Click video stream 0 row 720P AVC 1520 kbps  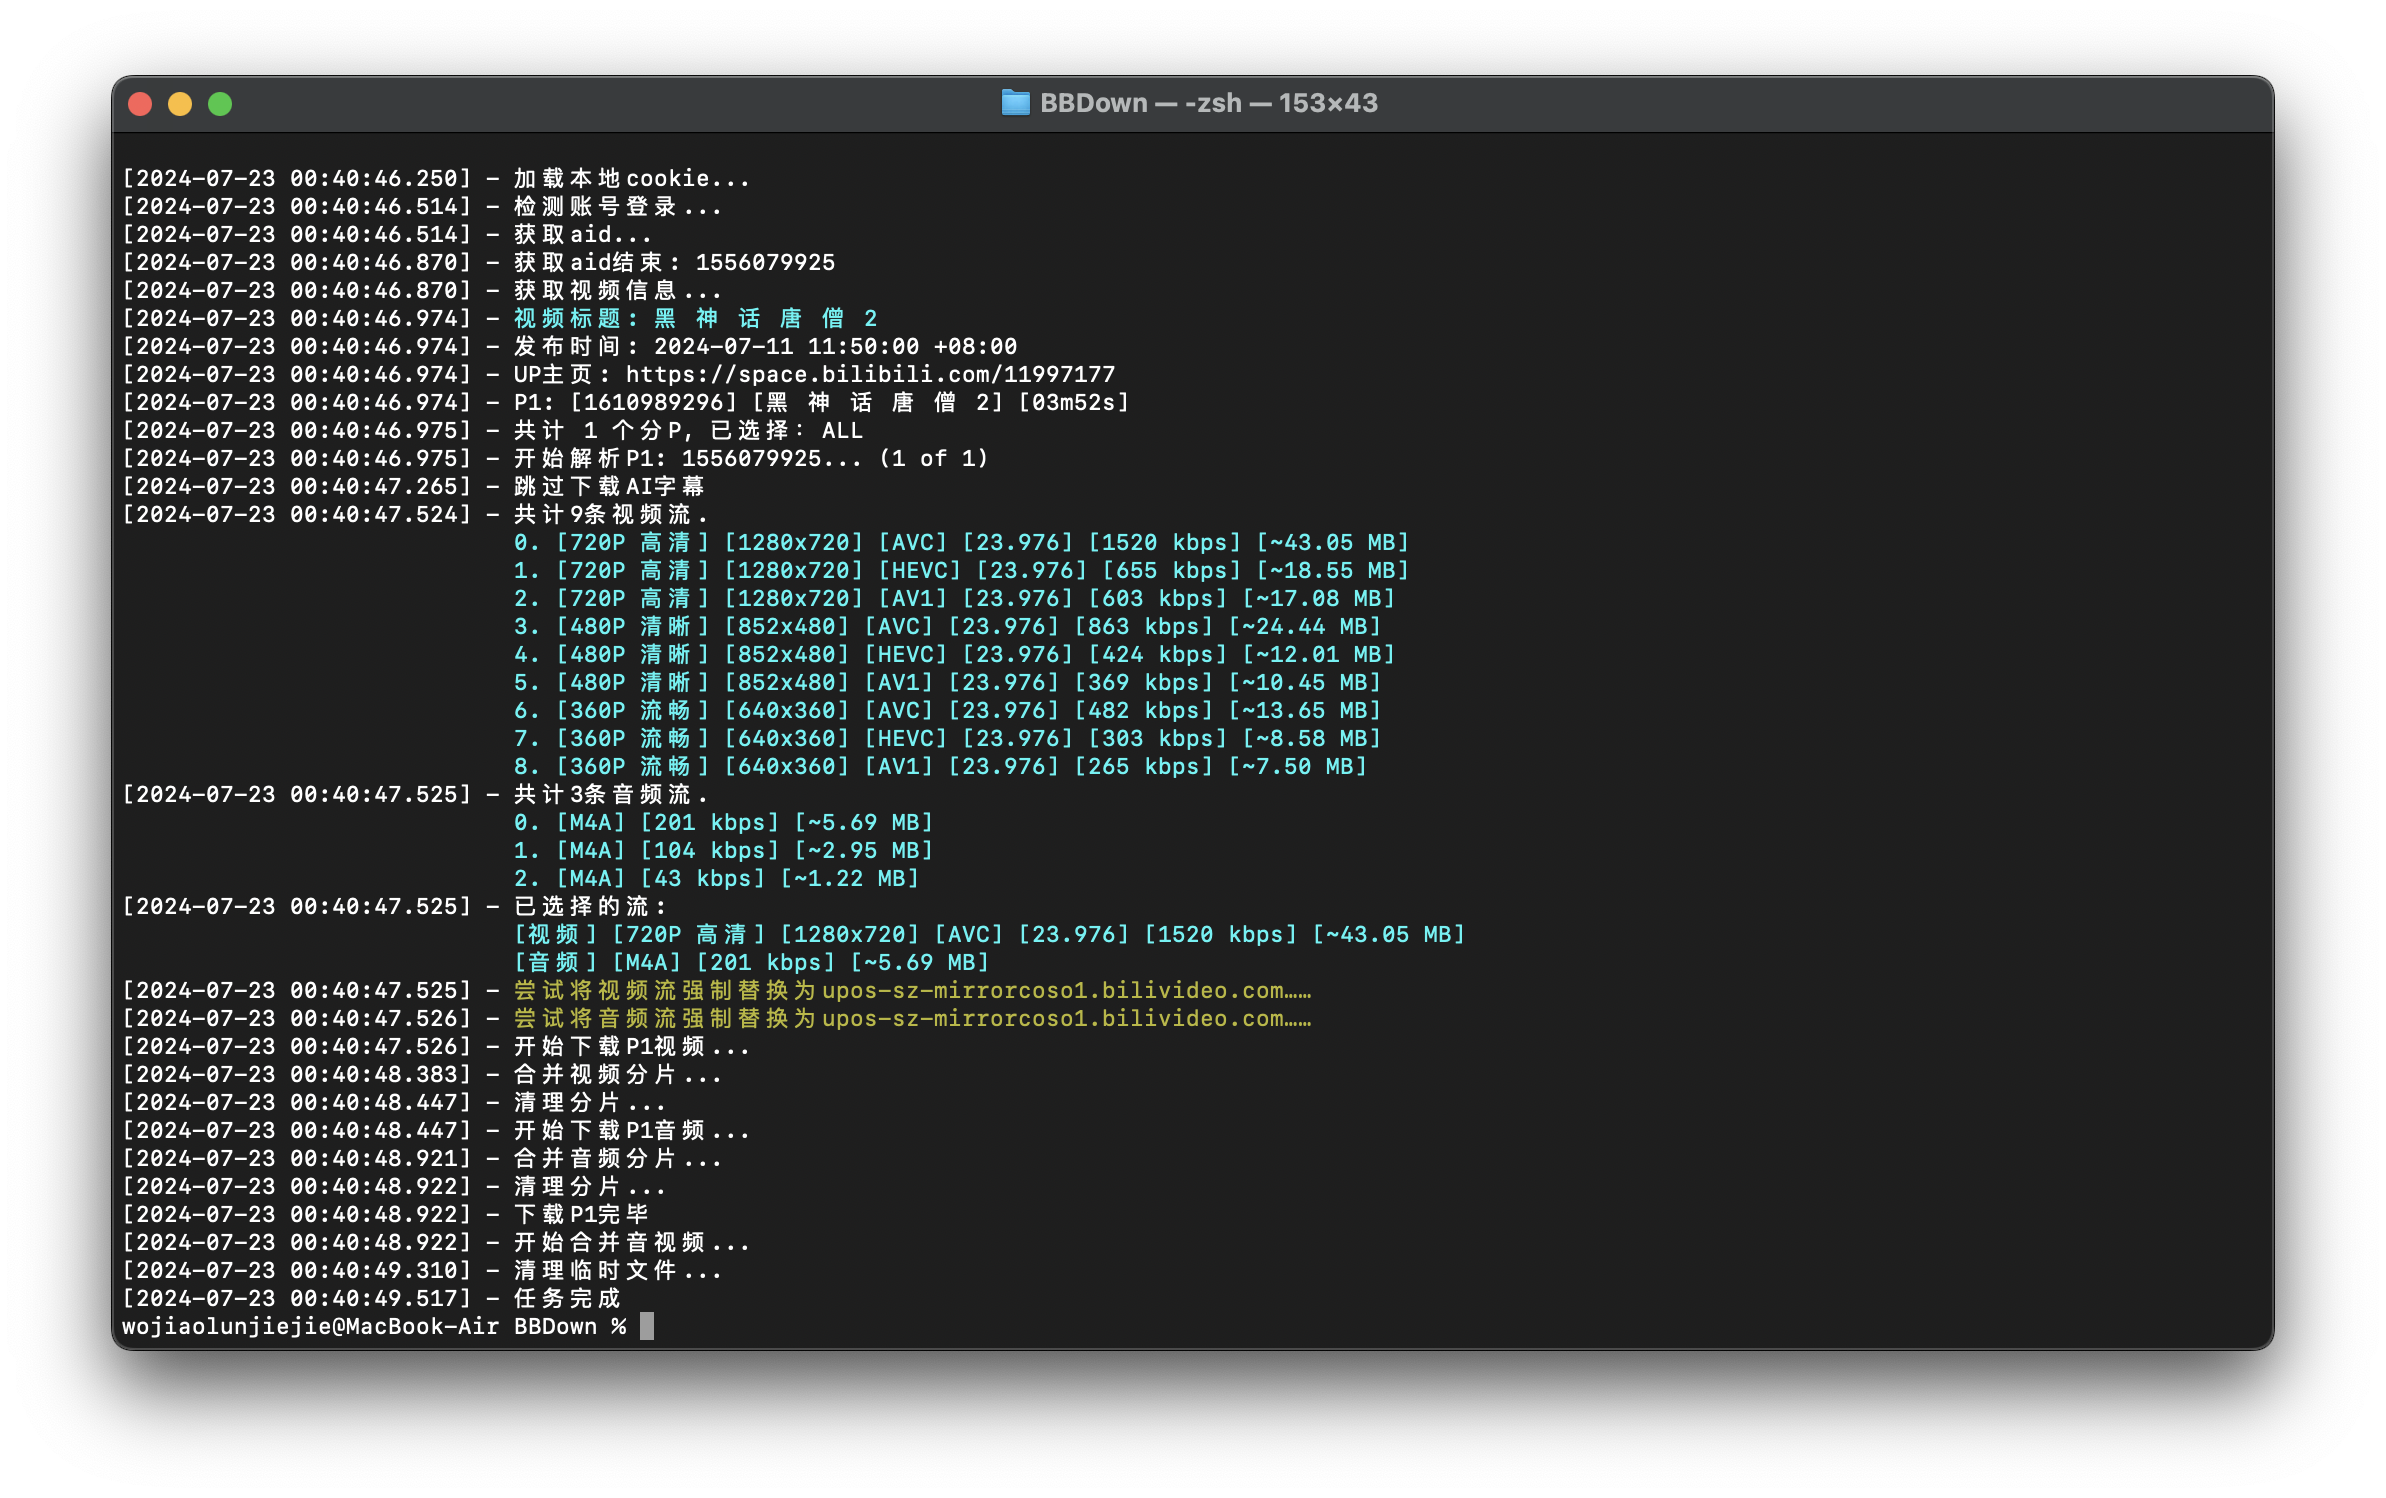pos(961,542)
